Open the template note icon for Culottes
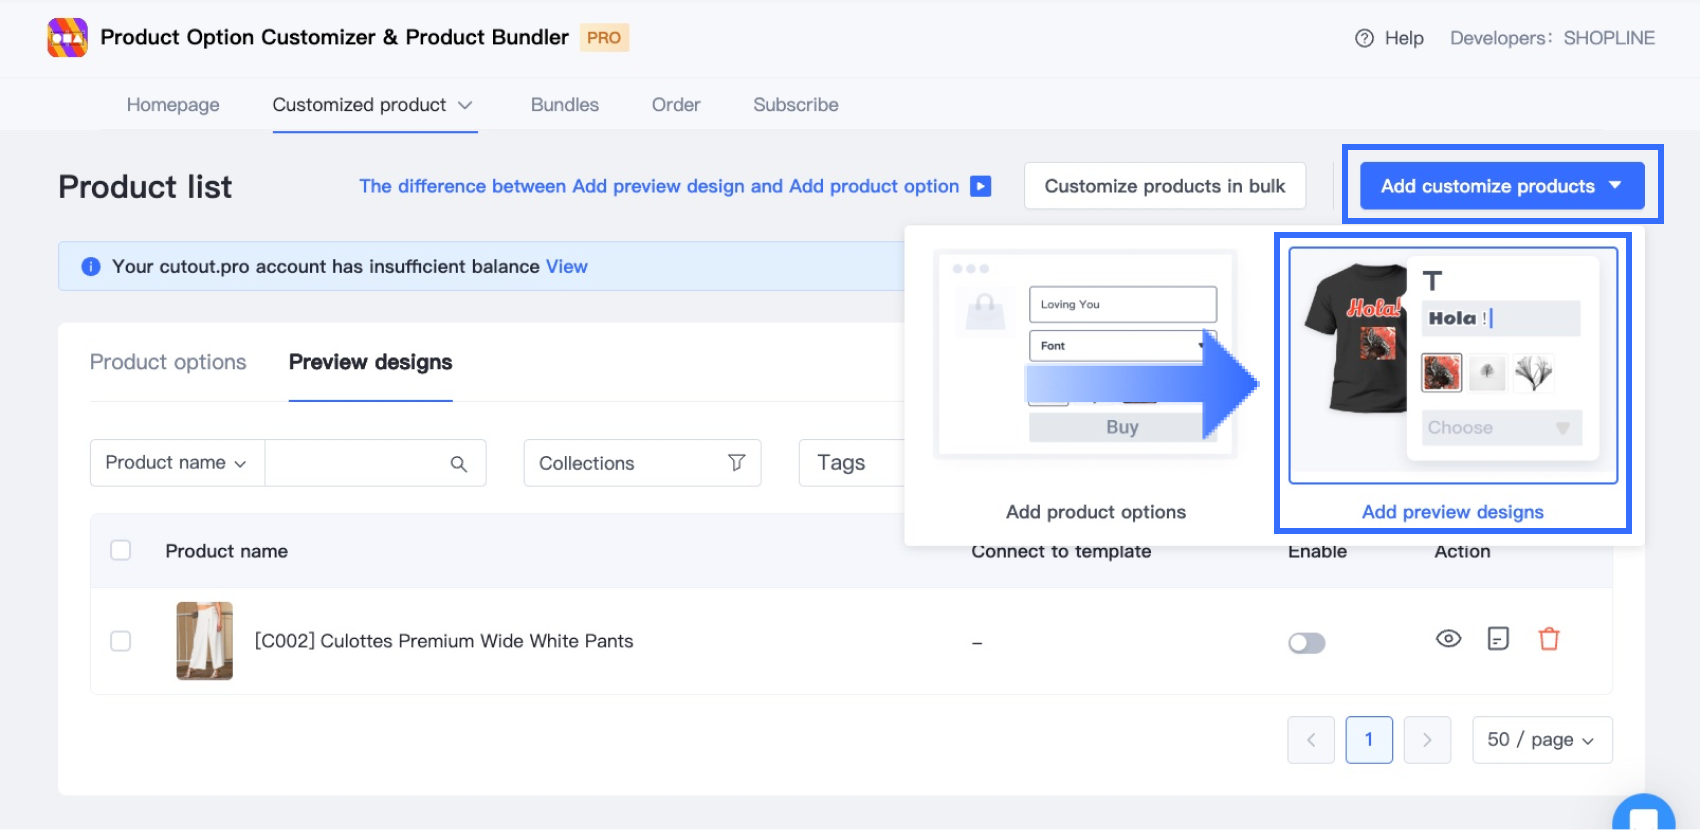Viewport: 1700px width, 830px height. click(x=1498, y=639)
